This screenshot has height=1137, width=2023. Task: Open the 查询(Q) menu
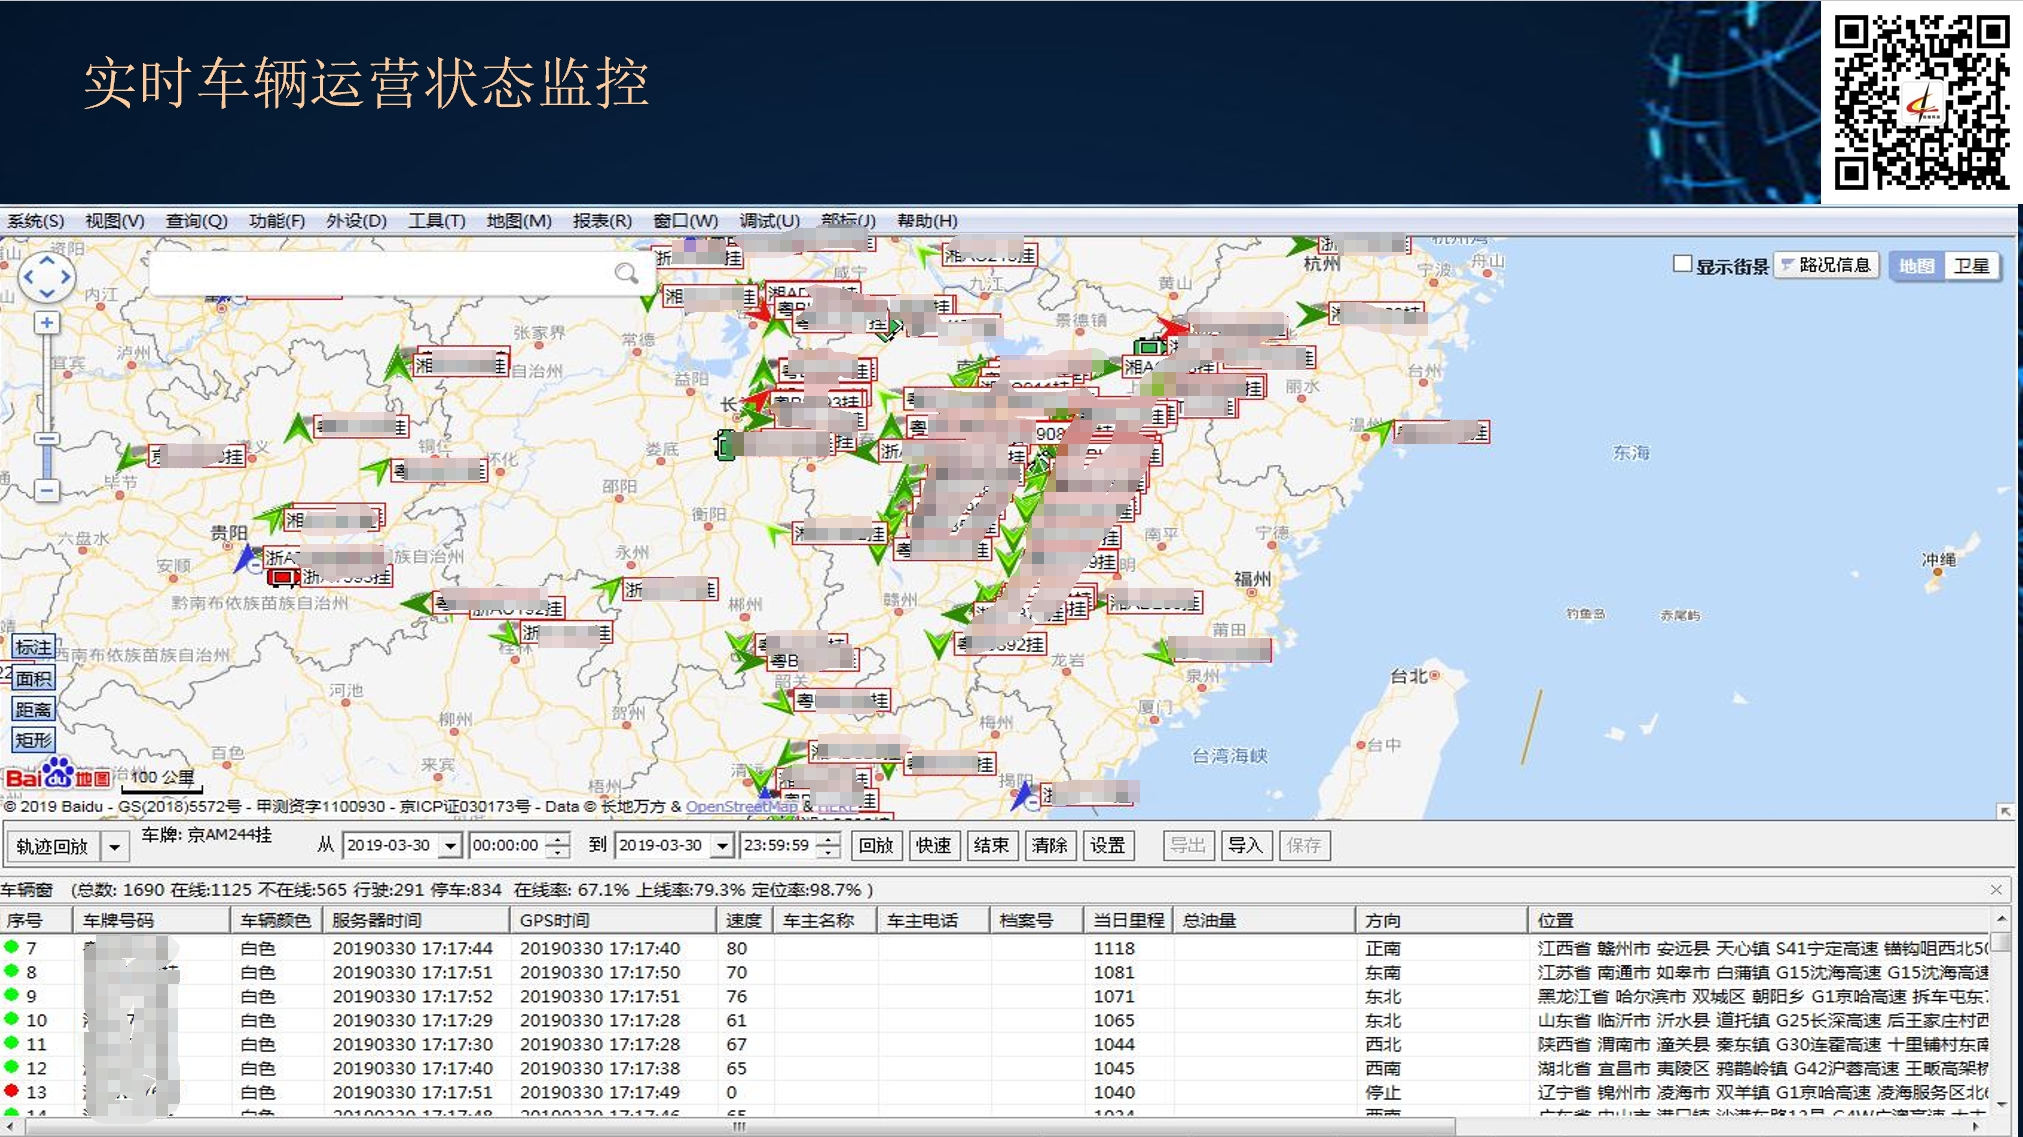[196, 221]
